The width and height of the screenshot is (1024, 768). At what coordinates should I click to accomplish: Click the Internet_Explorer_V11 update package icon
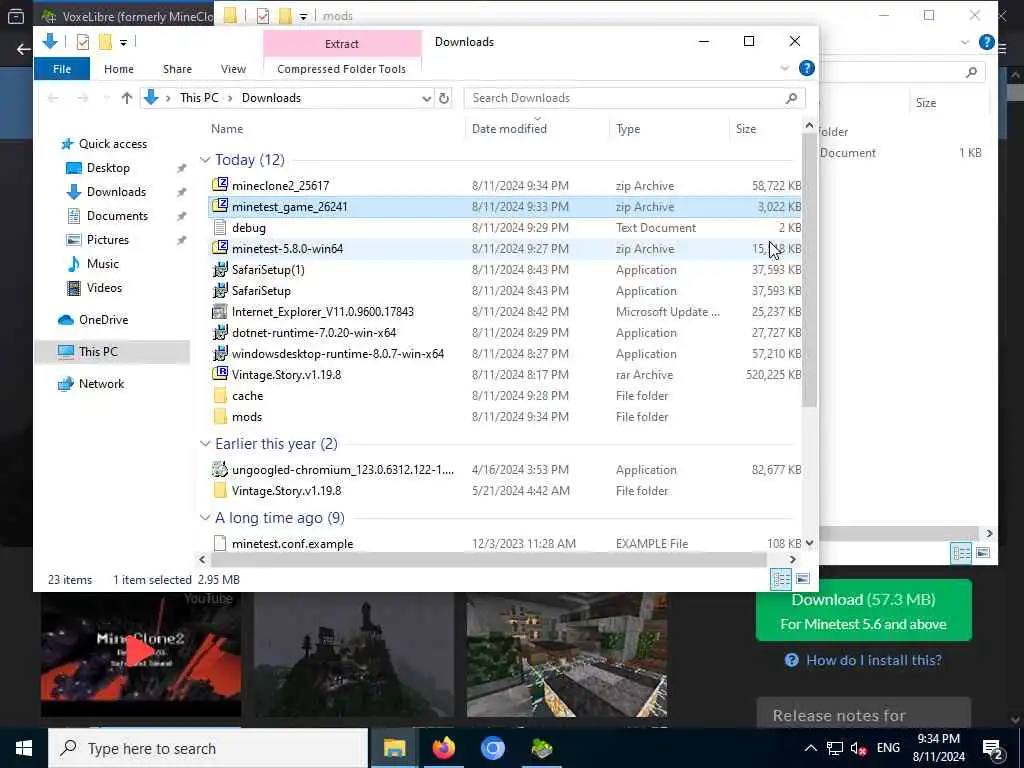point(220,312)
